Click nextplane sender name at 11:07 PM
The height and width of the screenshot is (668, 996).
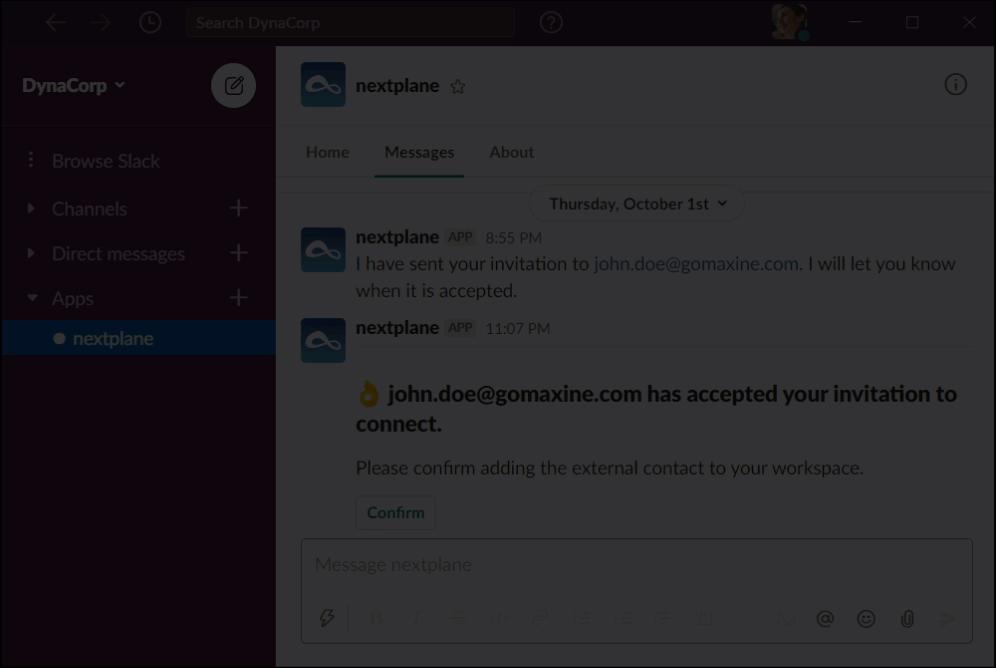click(x=397, y=328)
